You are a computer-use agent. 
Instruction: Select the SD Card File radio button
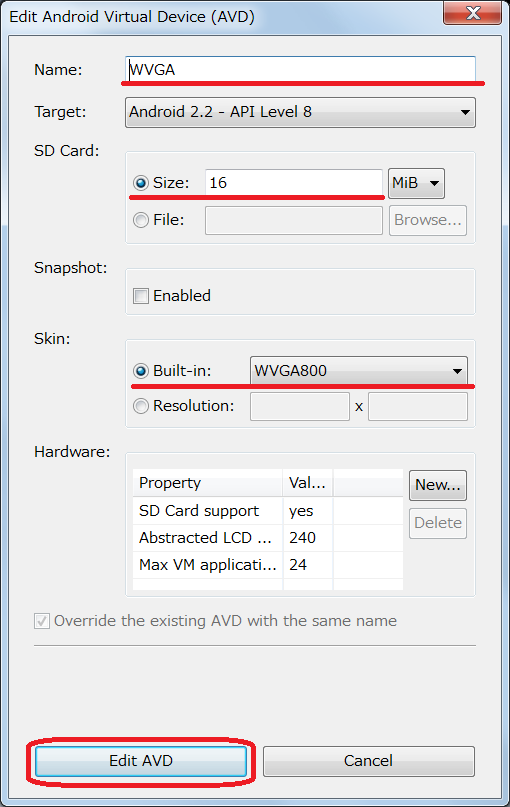(x=140, y=220)
